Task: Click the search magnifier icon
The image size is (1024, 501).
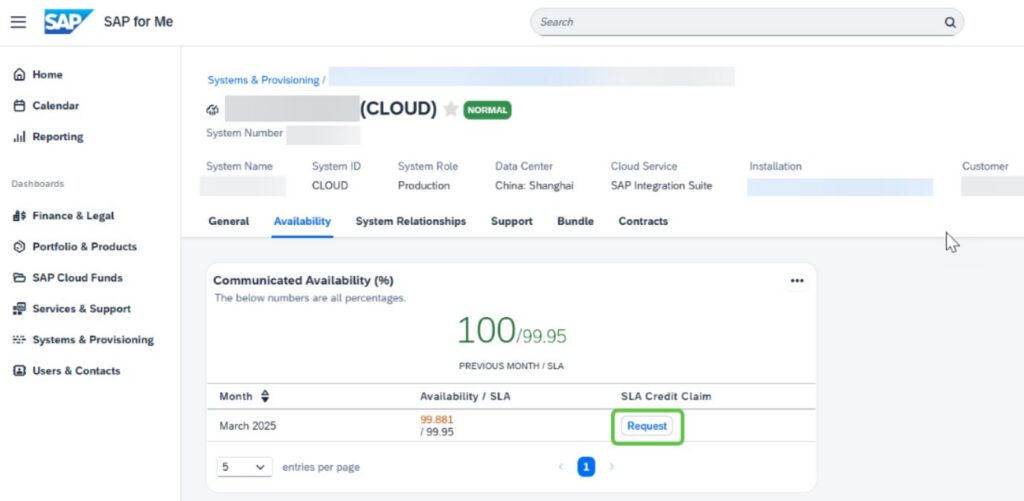Action: pyautogui.click(x=950, y=22)
